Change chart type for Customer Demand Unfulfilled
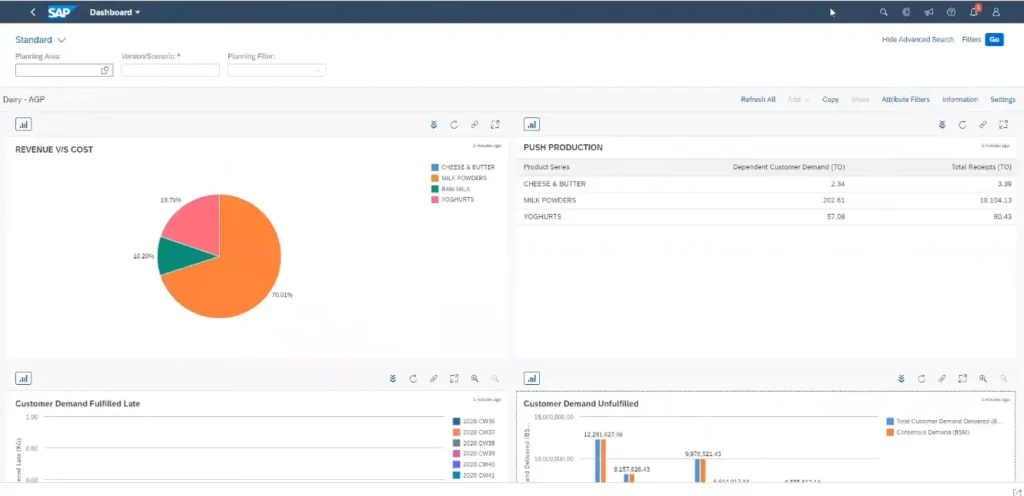Image resolution: width=1024 pixels, height=496 pixels. (x=532, y=379)
